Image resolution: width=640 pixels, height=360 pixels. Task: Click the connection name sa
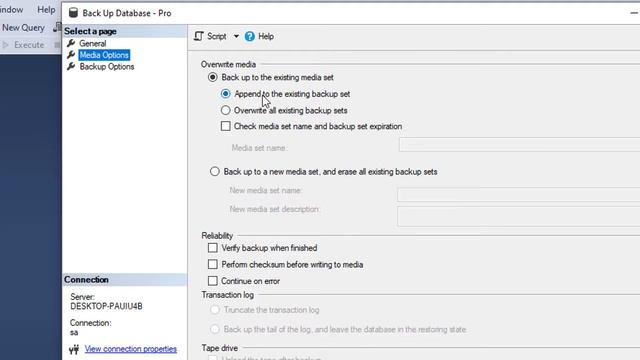74,332
